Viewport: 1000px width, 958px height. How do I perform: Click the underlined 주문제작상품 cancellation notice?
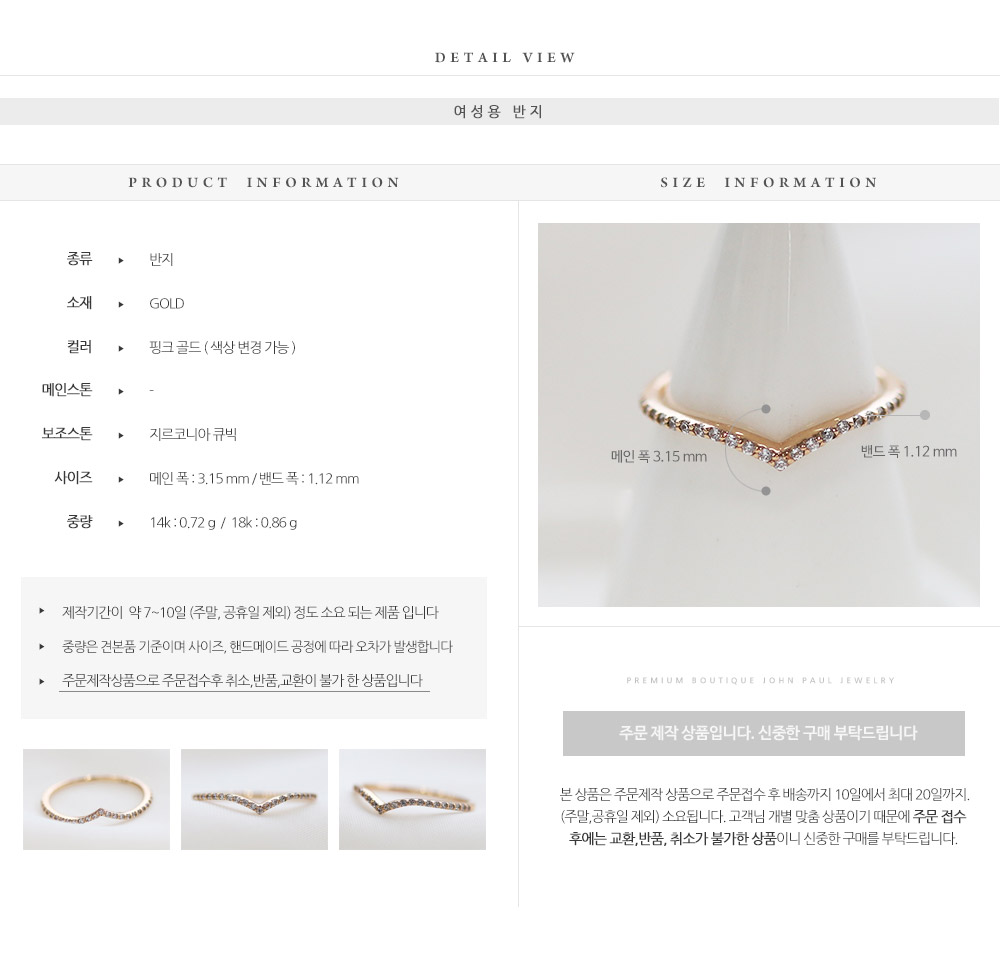tap(244, 681)
